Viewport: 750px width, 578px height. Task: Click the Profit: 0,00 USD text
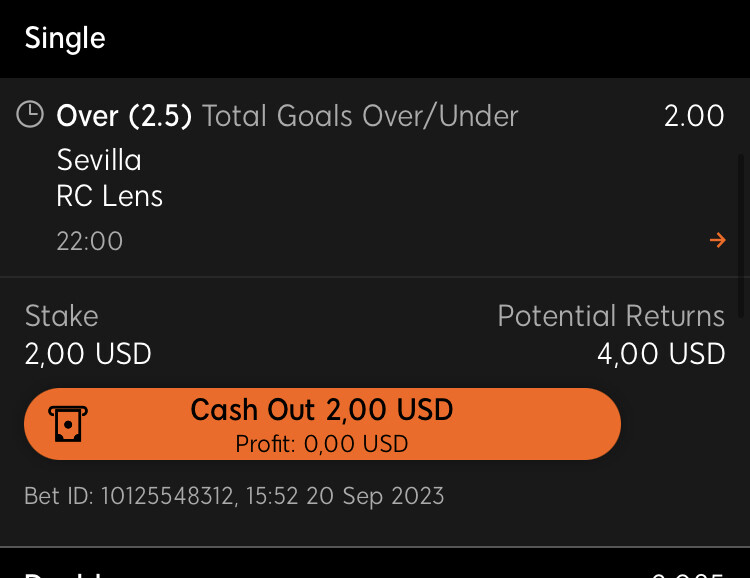(x=322, y=444)
